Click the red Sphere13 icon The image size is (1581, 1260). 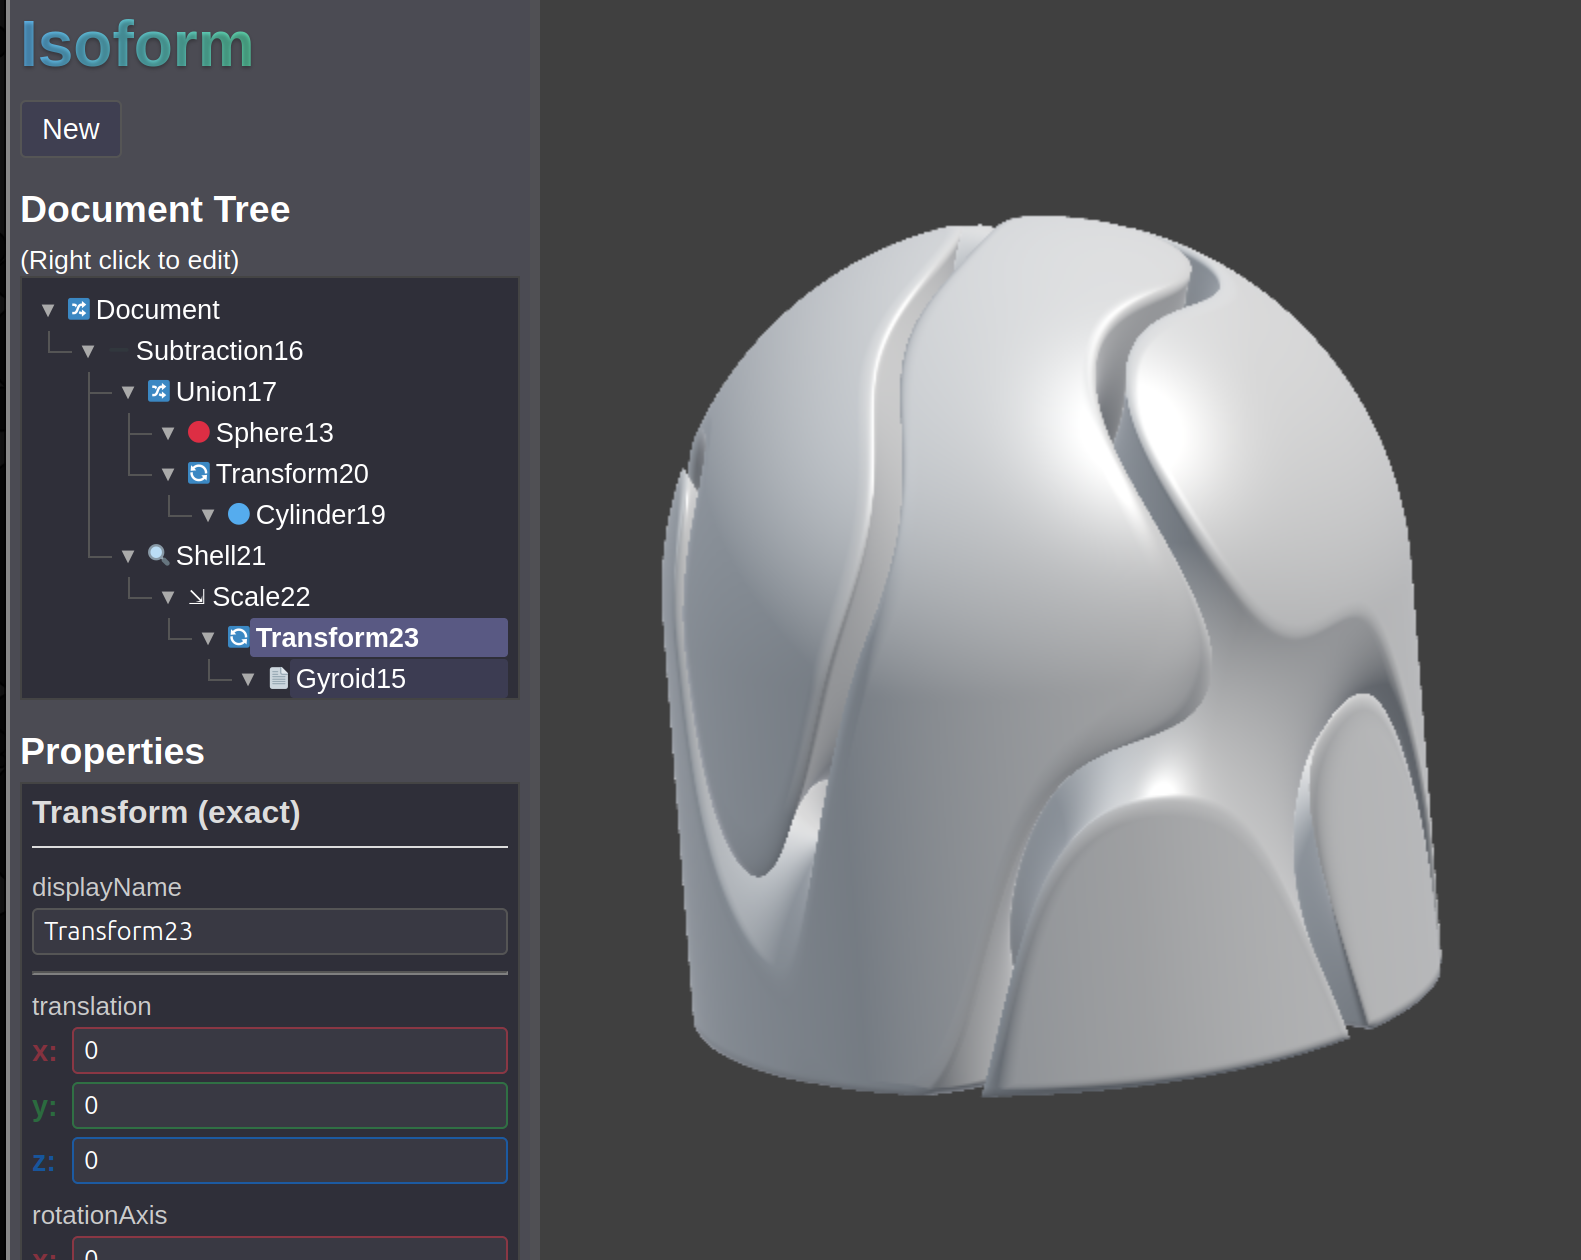(199, 432)
